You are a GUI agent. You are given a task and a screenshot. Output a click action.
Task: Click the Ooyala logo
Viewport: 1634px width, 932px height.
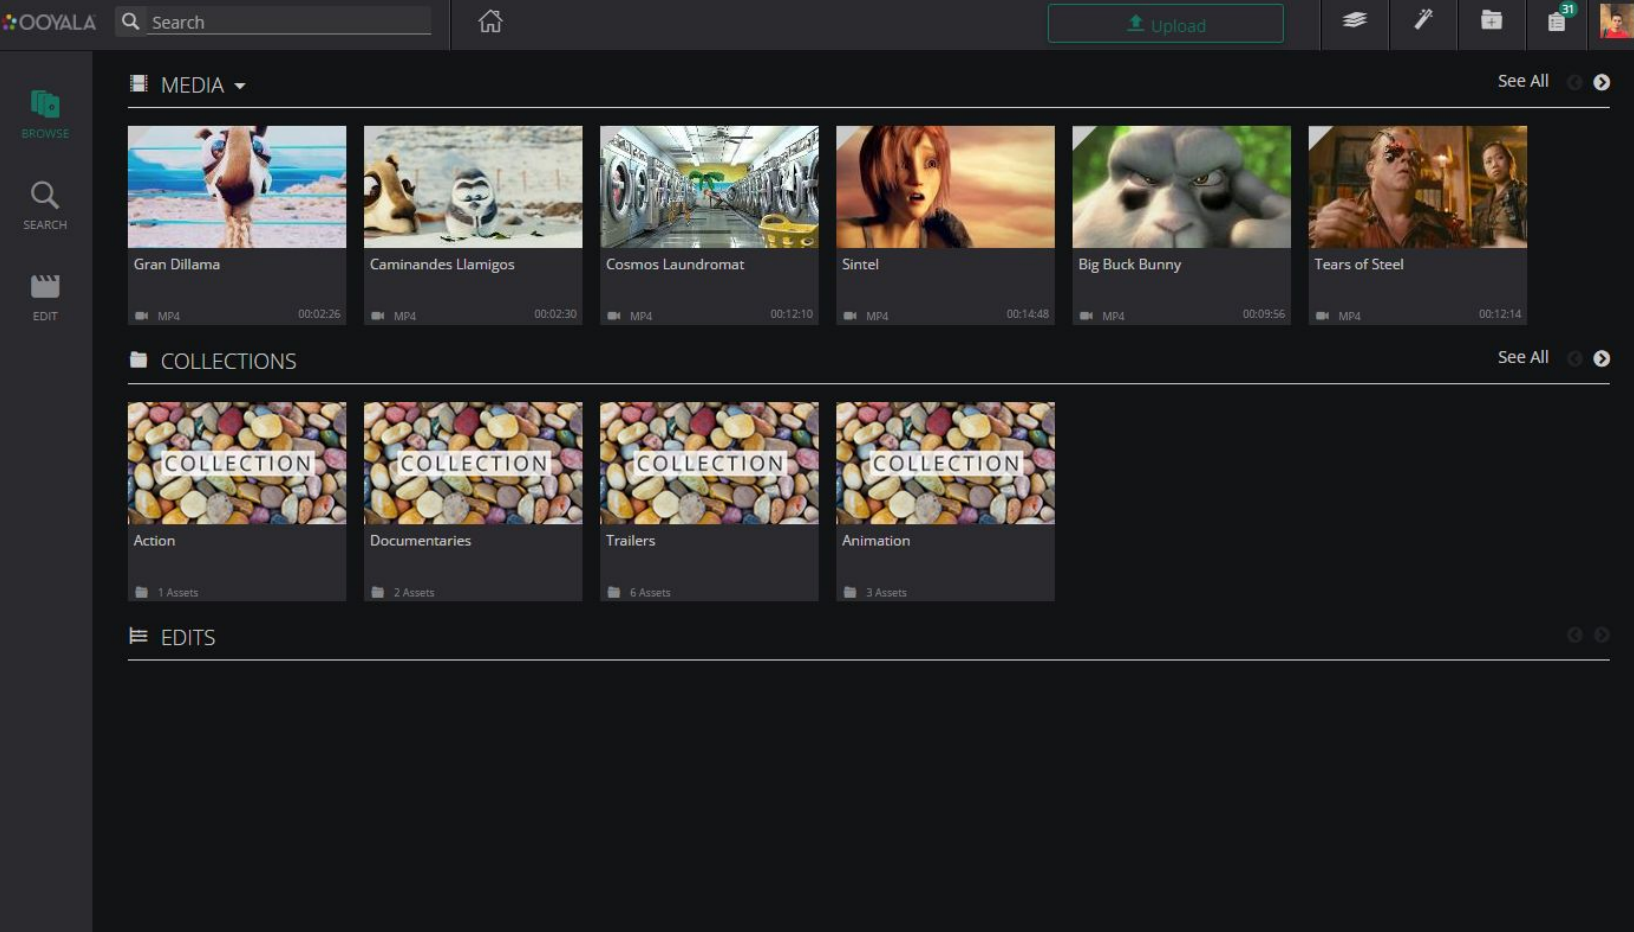(x=50, y=22)
